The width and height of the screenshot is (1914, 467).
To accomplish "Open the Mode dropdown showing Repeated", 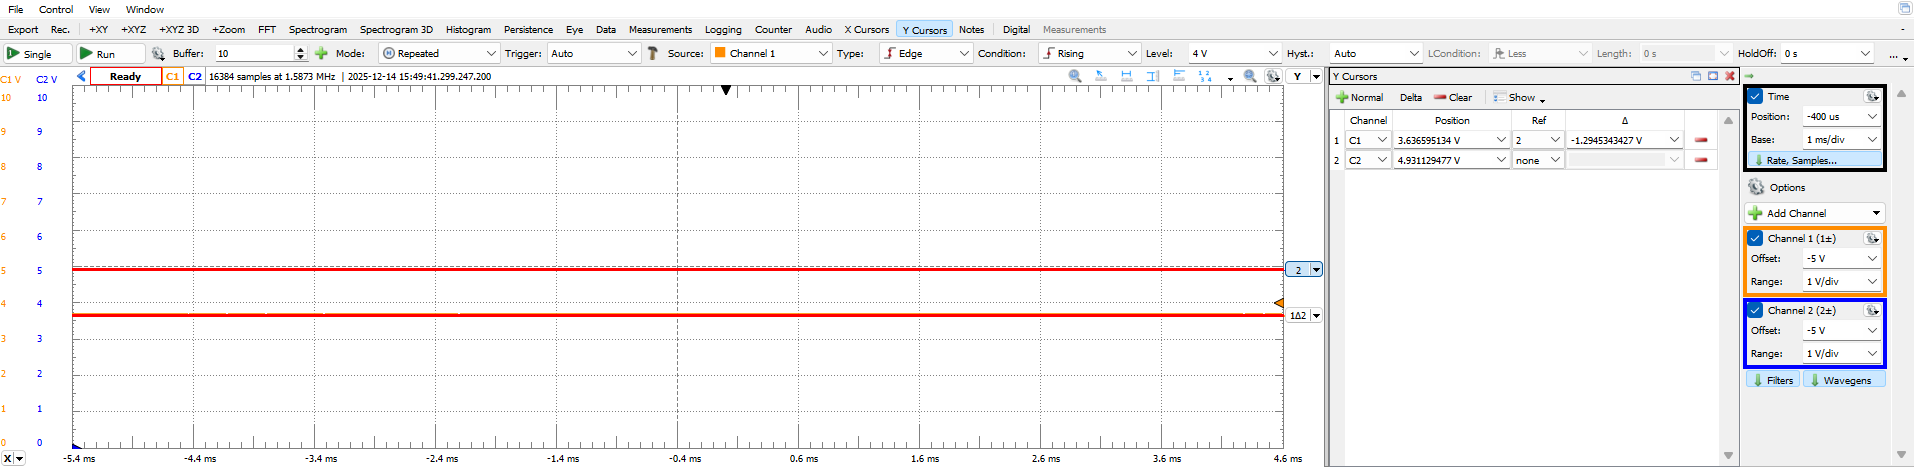I will (439, 54).
